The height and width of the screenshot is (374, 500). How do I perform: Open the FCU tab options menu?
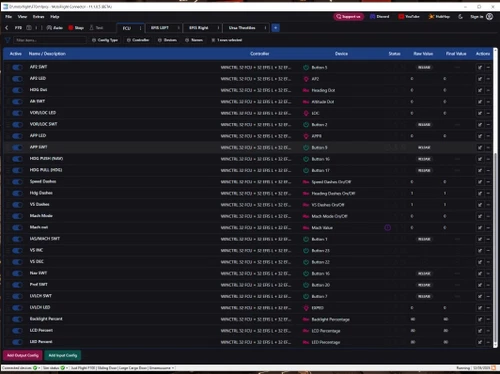point(140,28)
